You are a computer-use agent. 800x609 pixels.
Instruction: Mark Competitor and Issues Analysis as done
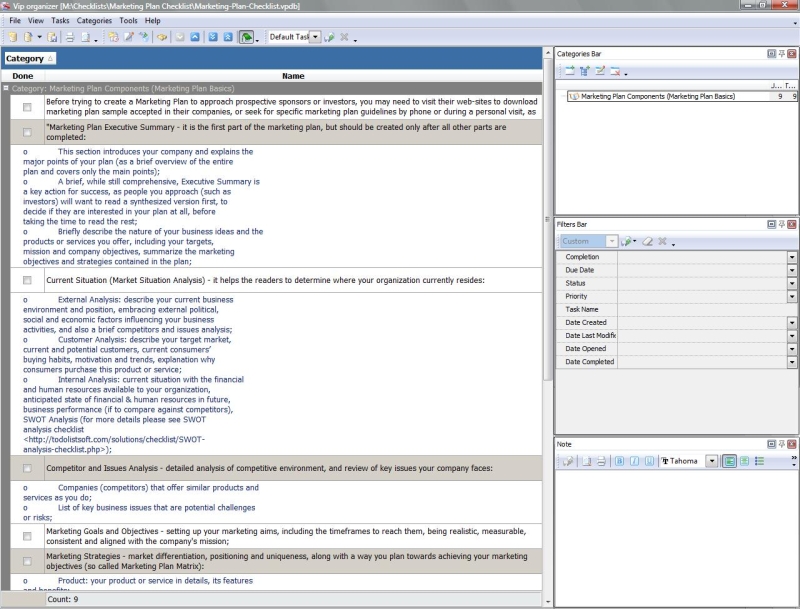[x=27, y=468]
